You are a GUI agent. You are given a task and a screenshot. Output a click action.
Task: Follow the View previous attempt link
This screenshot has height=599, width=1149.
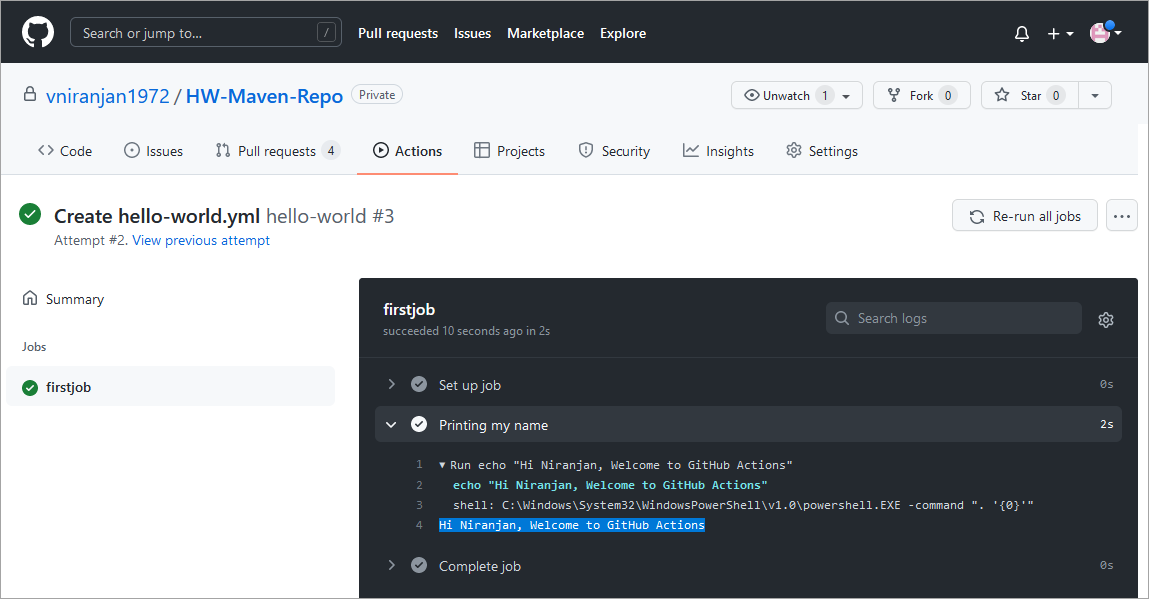click(x=201, y=240)
